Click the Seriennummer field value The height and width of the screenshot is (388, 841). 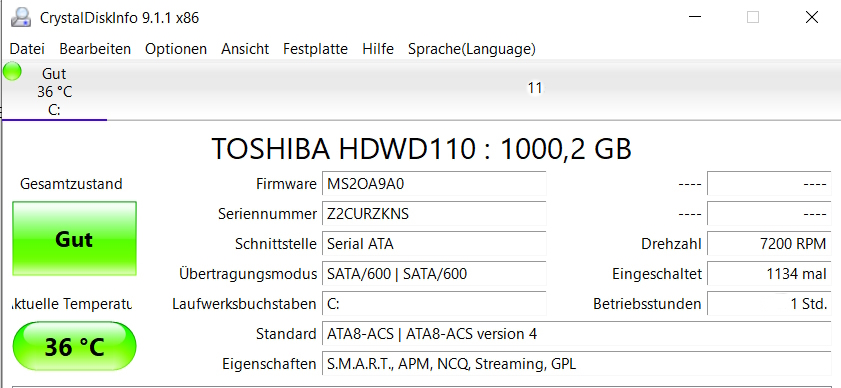pos(434,214)
